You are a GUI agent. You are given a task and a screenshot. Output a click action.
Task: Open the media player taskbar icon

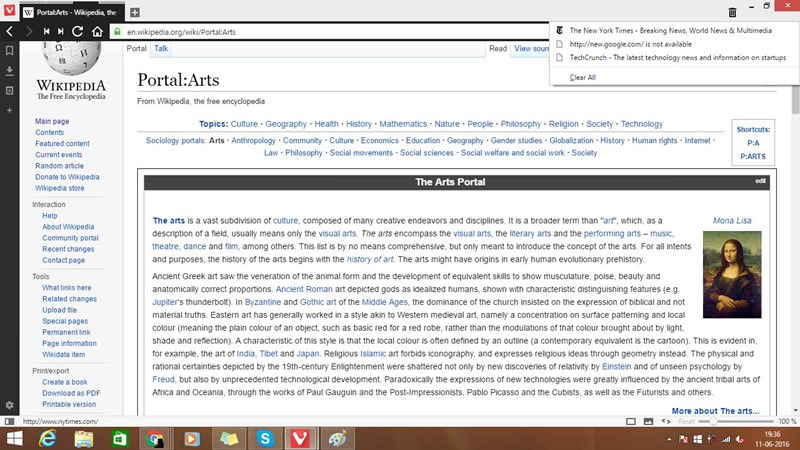coord(192,439)
